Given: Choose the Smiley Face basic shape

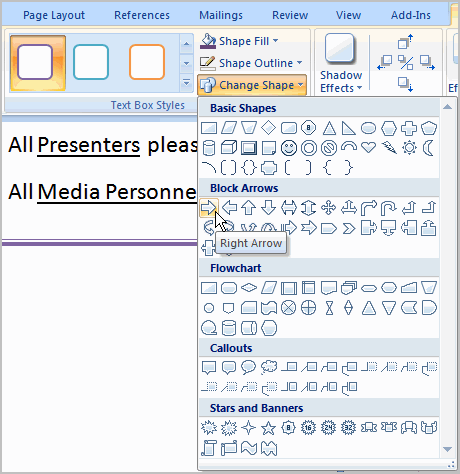Looking at the screenshot, I should click(x=289, y=148).
